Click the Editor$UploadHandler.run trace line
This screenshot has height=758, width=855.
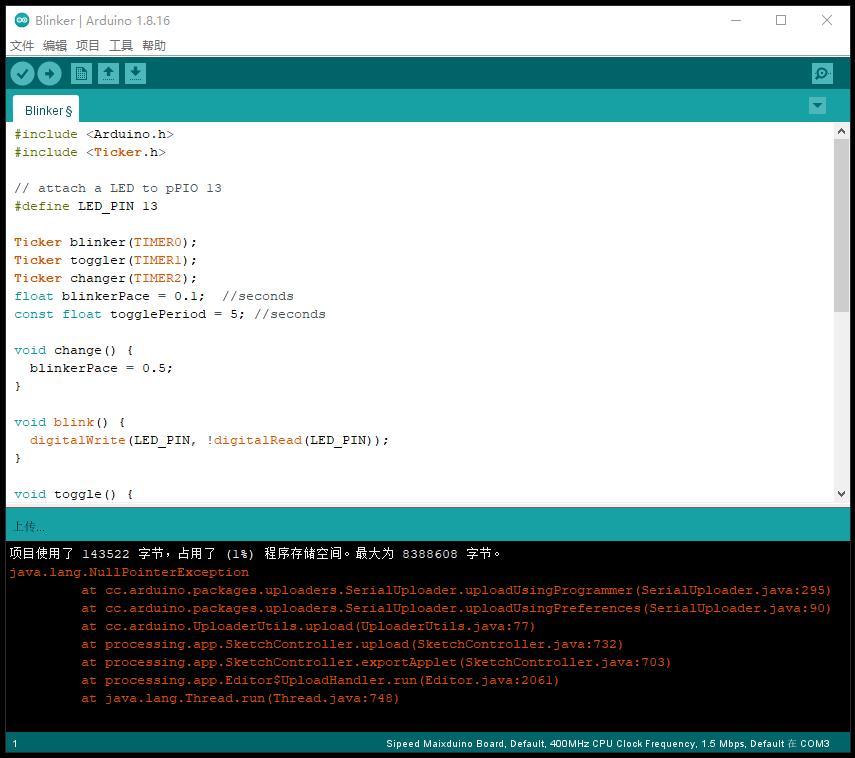tap(320, 680)
